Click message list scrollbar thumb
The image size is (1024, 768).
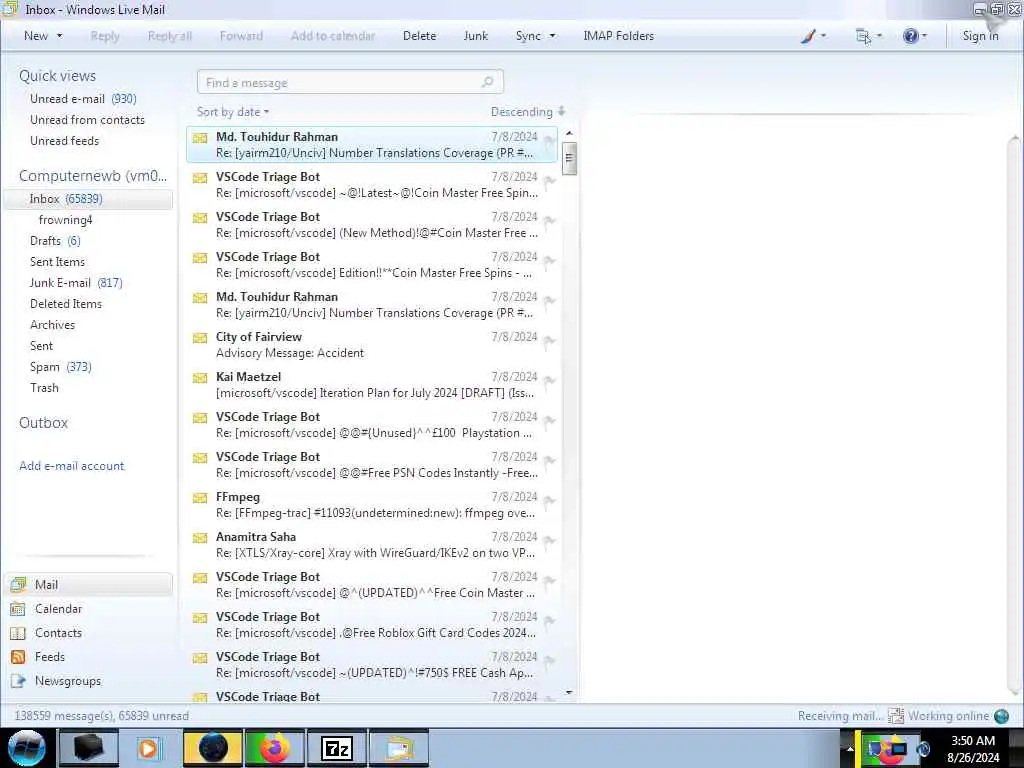coord(569,158)
